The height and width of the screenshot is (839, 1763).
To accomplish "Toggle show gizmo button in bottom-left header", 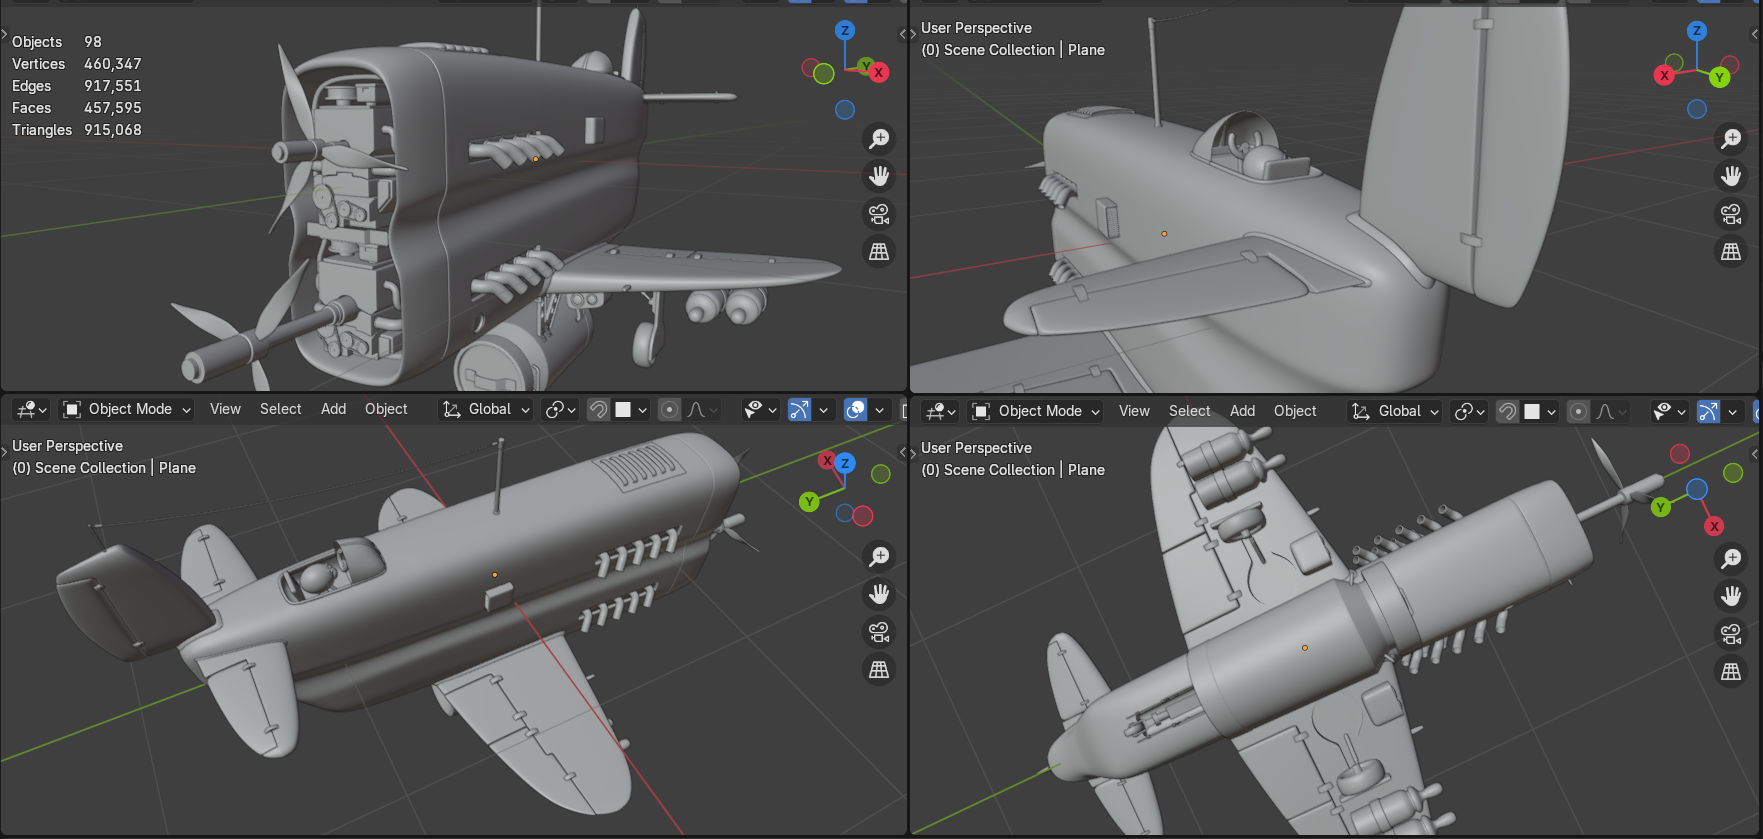I will coord(799,409).
